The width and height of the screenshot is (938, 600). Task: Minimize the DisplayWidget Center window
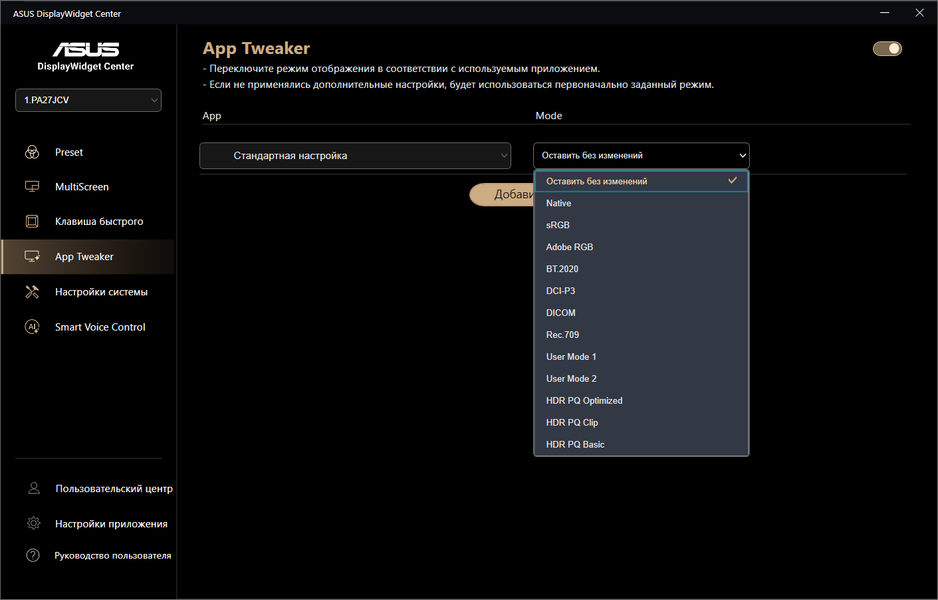(885, 13)
